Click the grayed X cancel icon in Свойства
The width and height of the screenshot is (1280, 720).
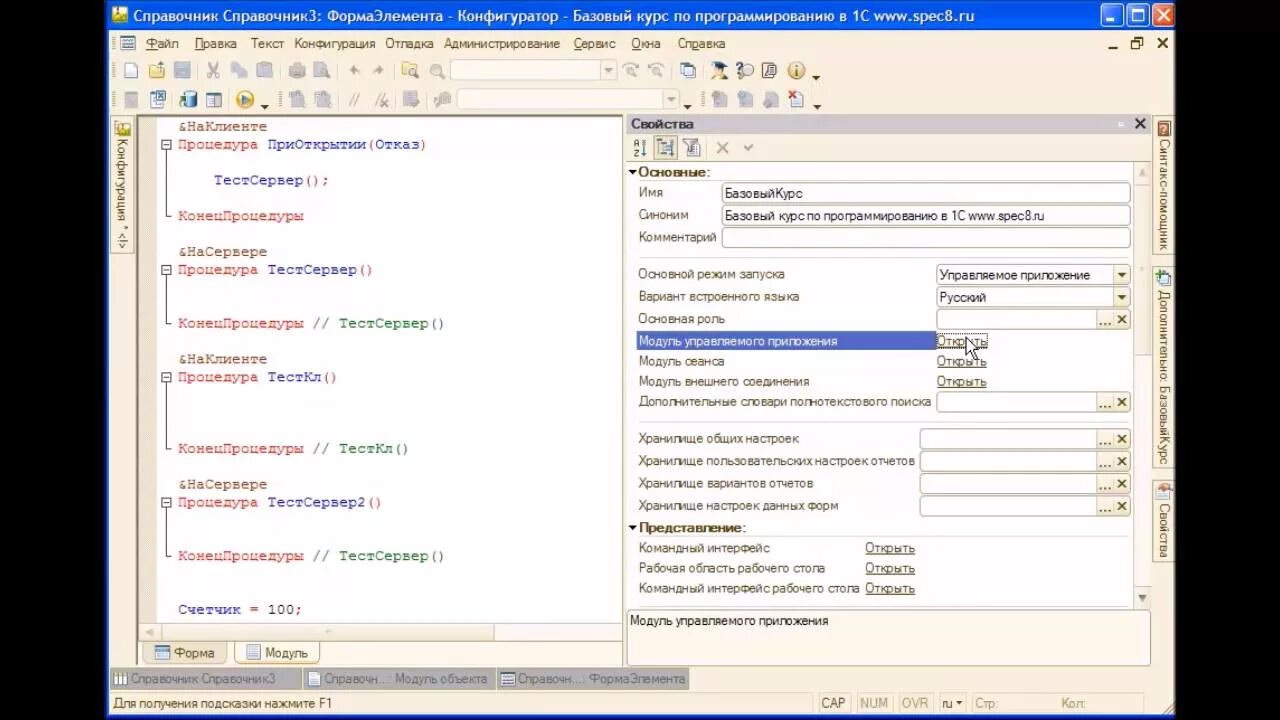[x=722, y=148]
